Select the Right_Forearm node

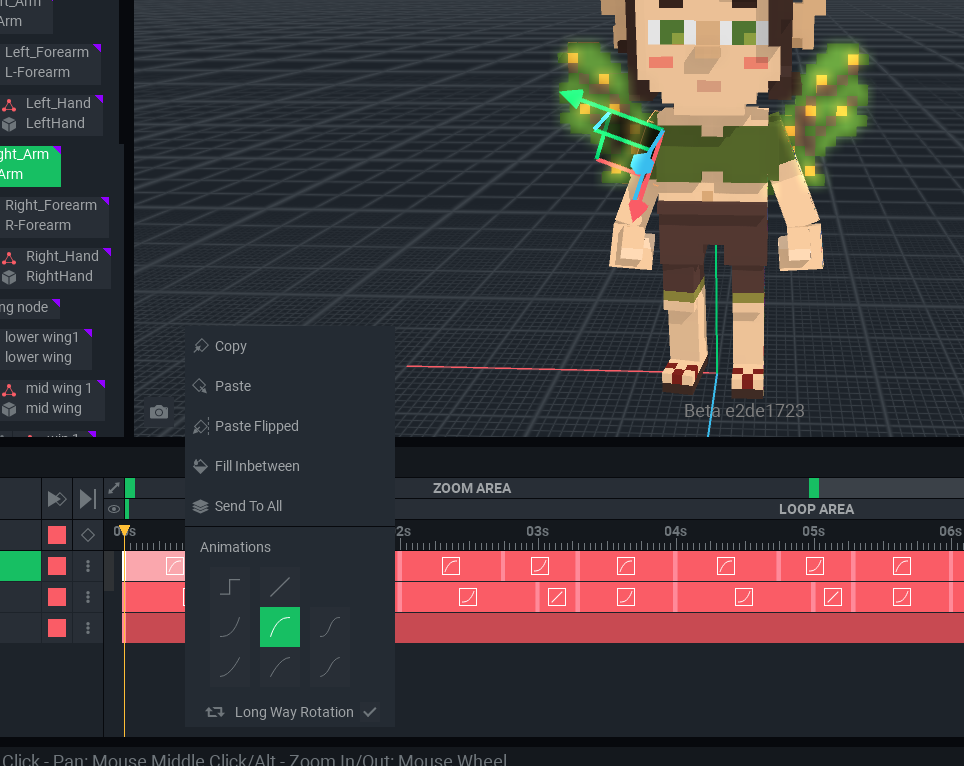54,215
